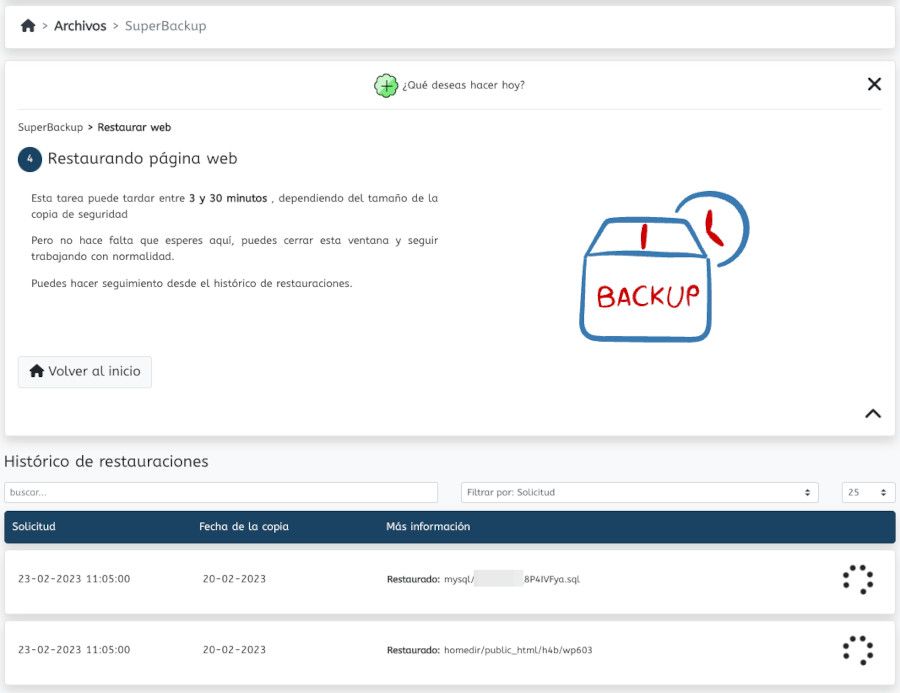Click 23-02-2023 11:05:00 in mysql row
Viewport: 900px width, 693px height.
coord(74,579)
